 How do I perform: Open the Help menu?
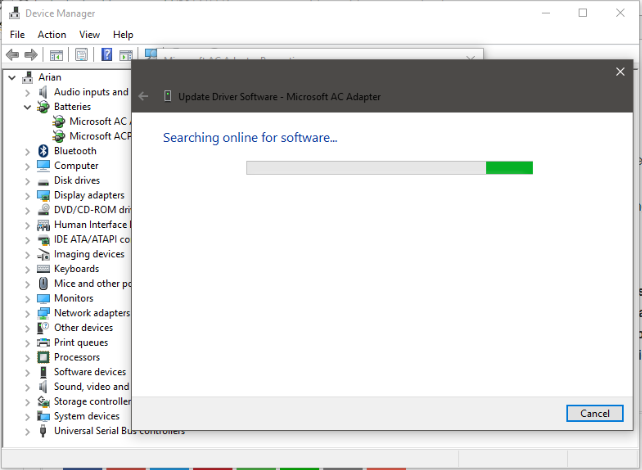coord(123,35)
